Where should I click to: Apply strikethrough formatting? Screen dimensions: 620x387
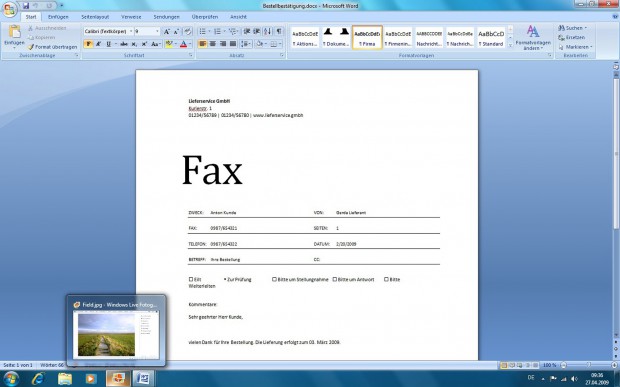124,44
